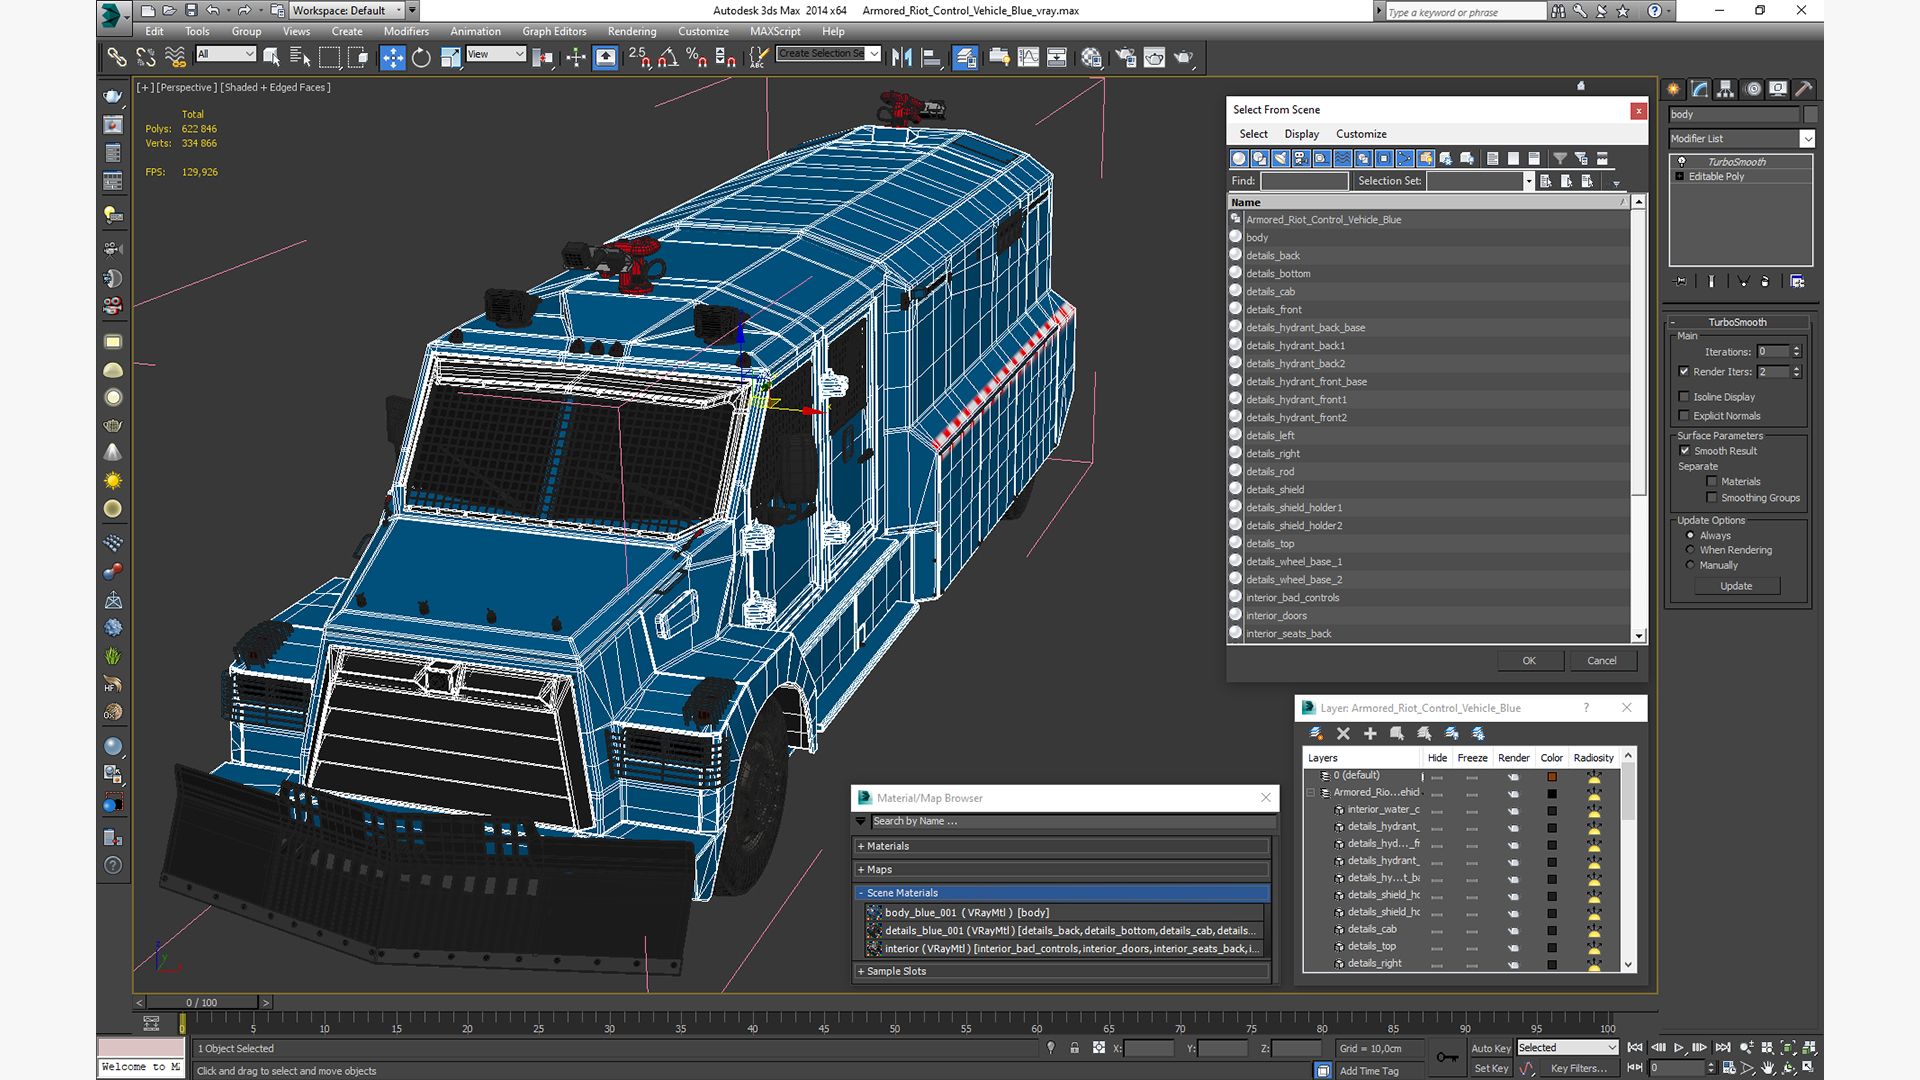Screen dimensions: 1920x1080
Task: Click Cancel in Select From Scene dialog
Action: (1602, 661)
